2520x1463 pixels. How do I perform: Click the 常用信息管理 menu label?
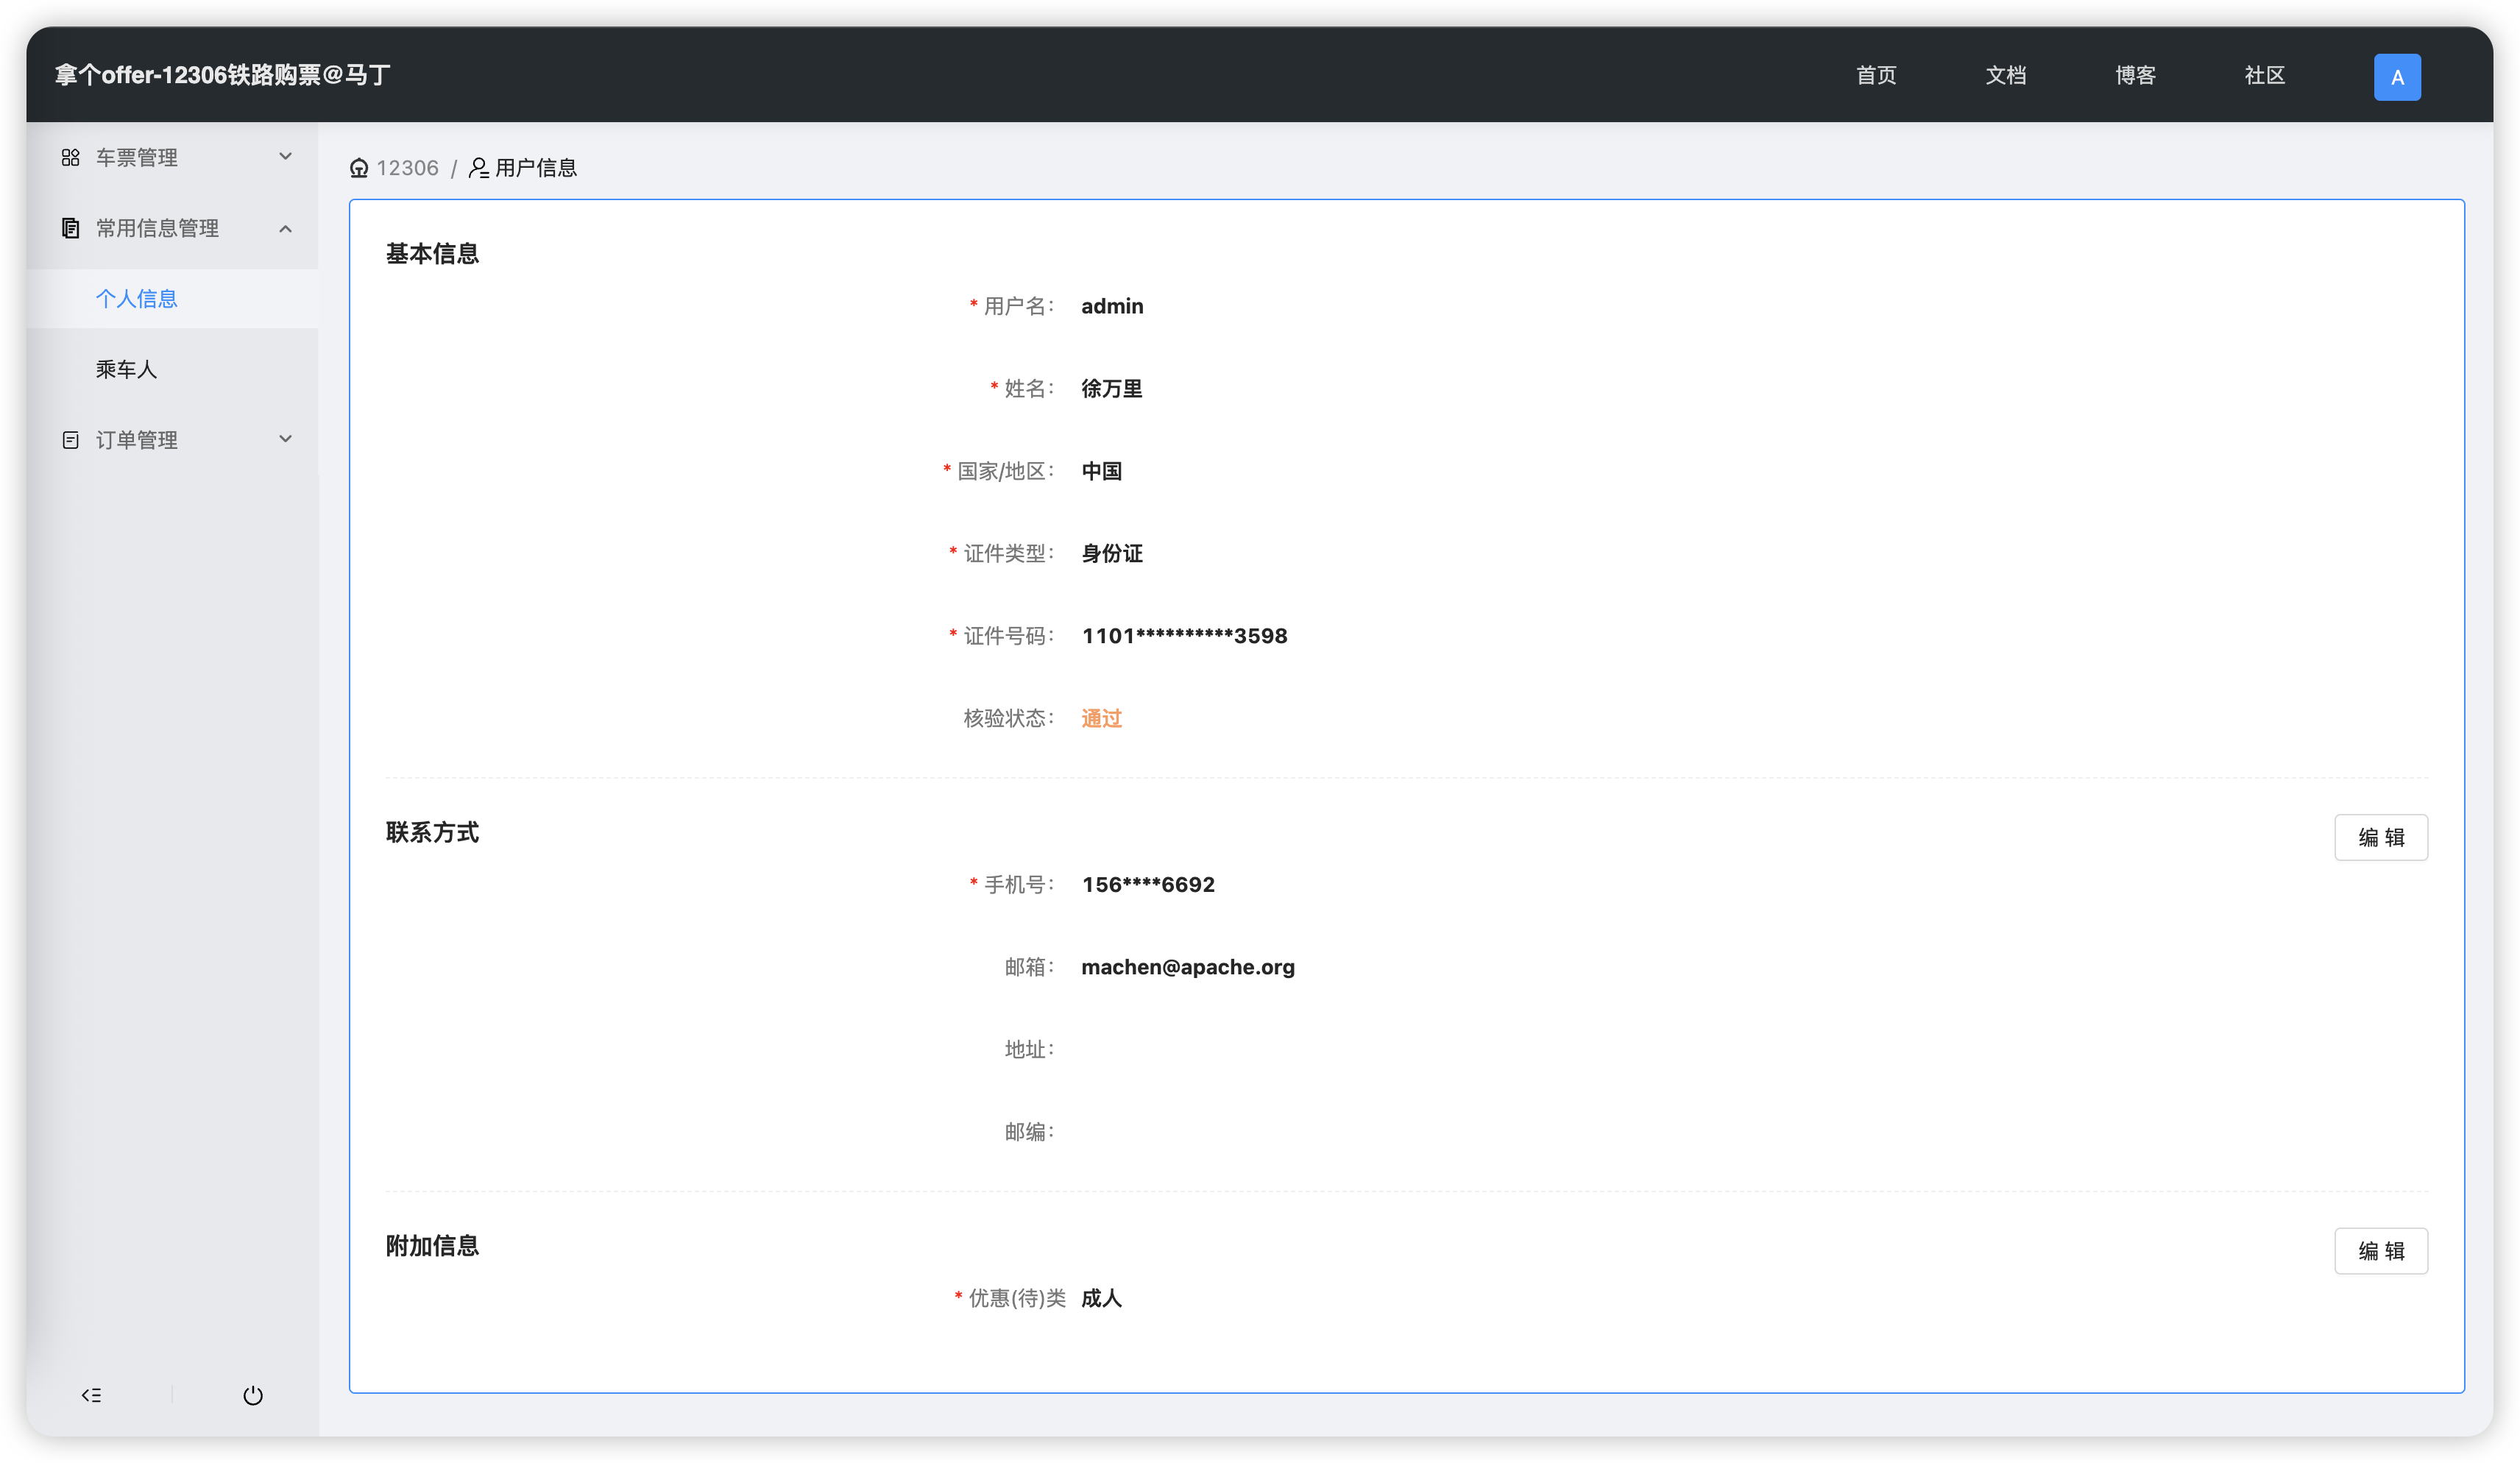click(157, 228)
